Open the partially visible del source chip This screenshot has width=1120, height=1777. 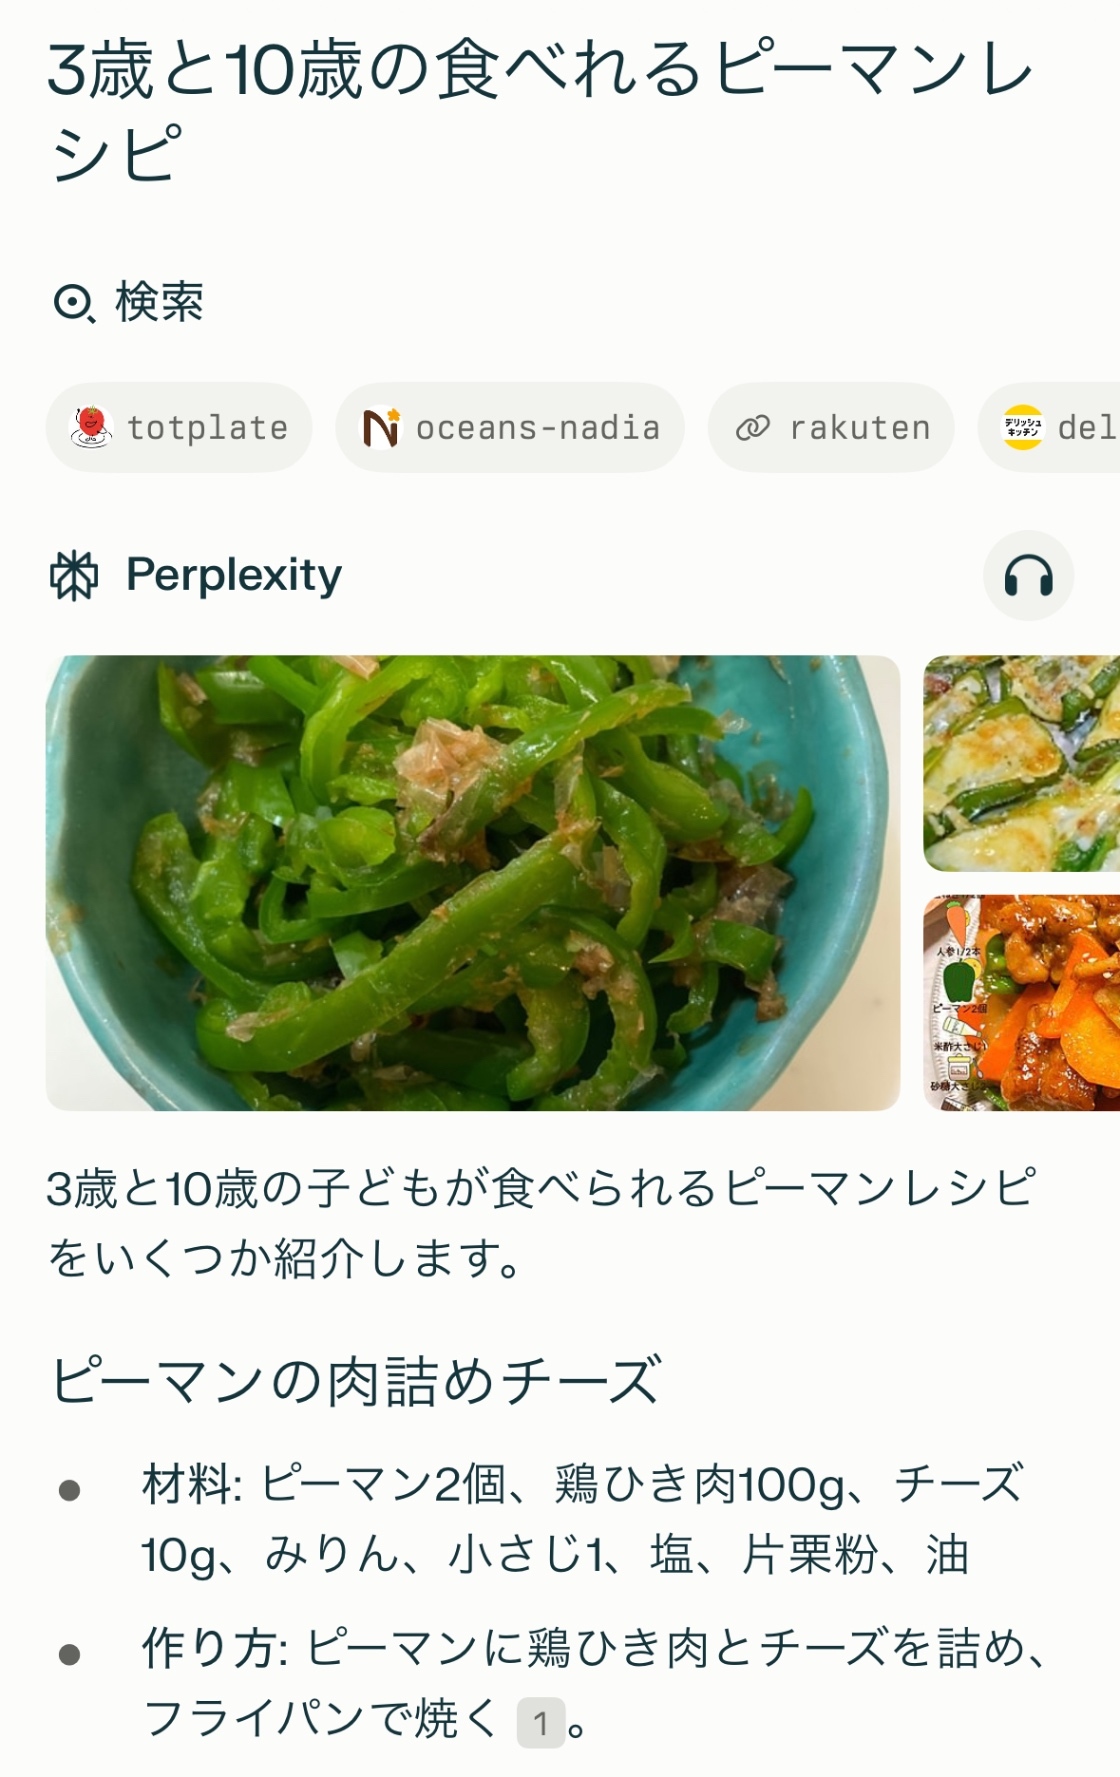tap(1049, 427)
